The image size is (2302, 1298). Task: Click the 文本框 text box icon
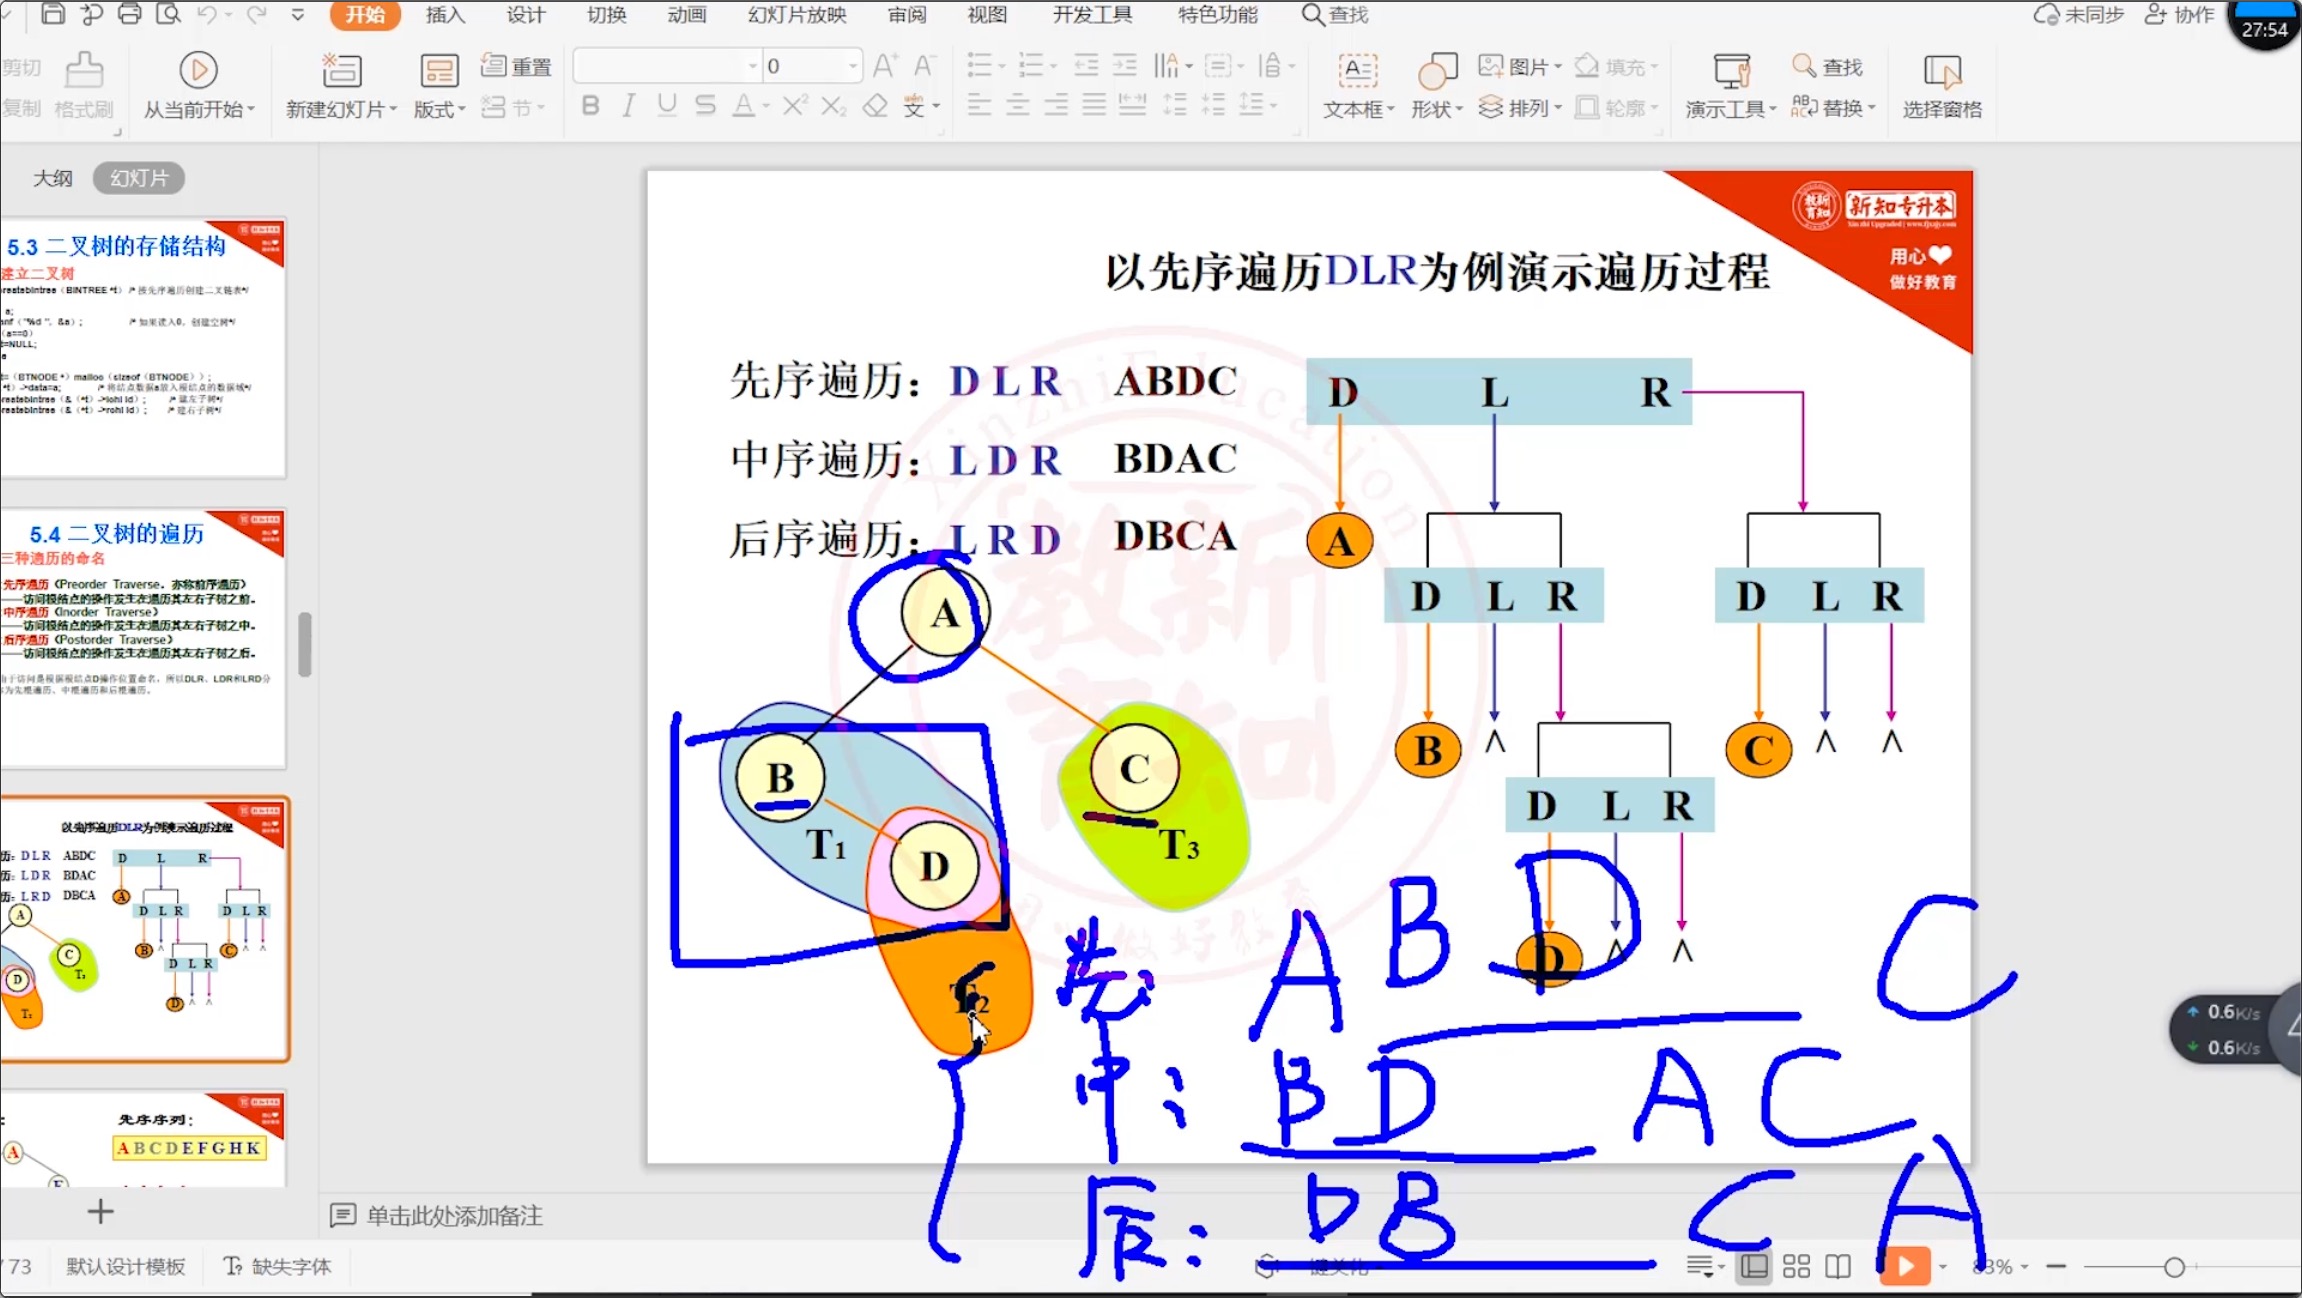pyautogui.click(x=1357, y=70)
